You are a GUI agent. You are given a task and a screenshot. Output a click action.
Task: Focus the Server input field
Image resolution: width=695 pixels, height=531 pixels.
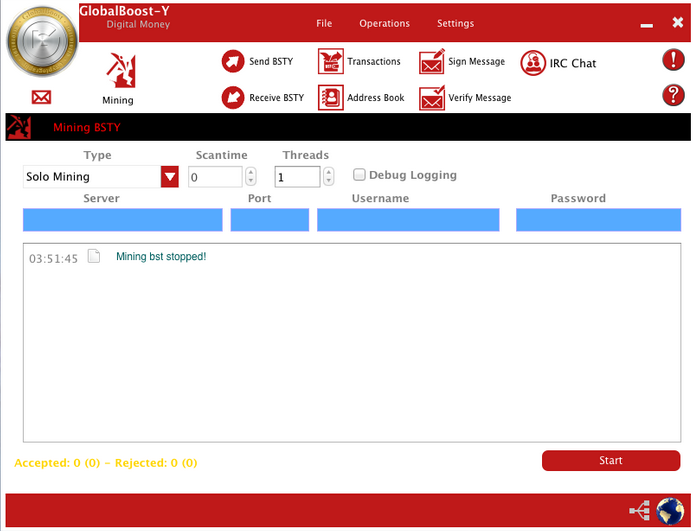click(x=123, y=220)
